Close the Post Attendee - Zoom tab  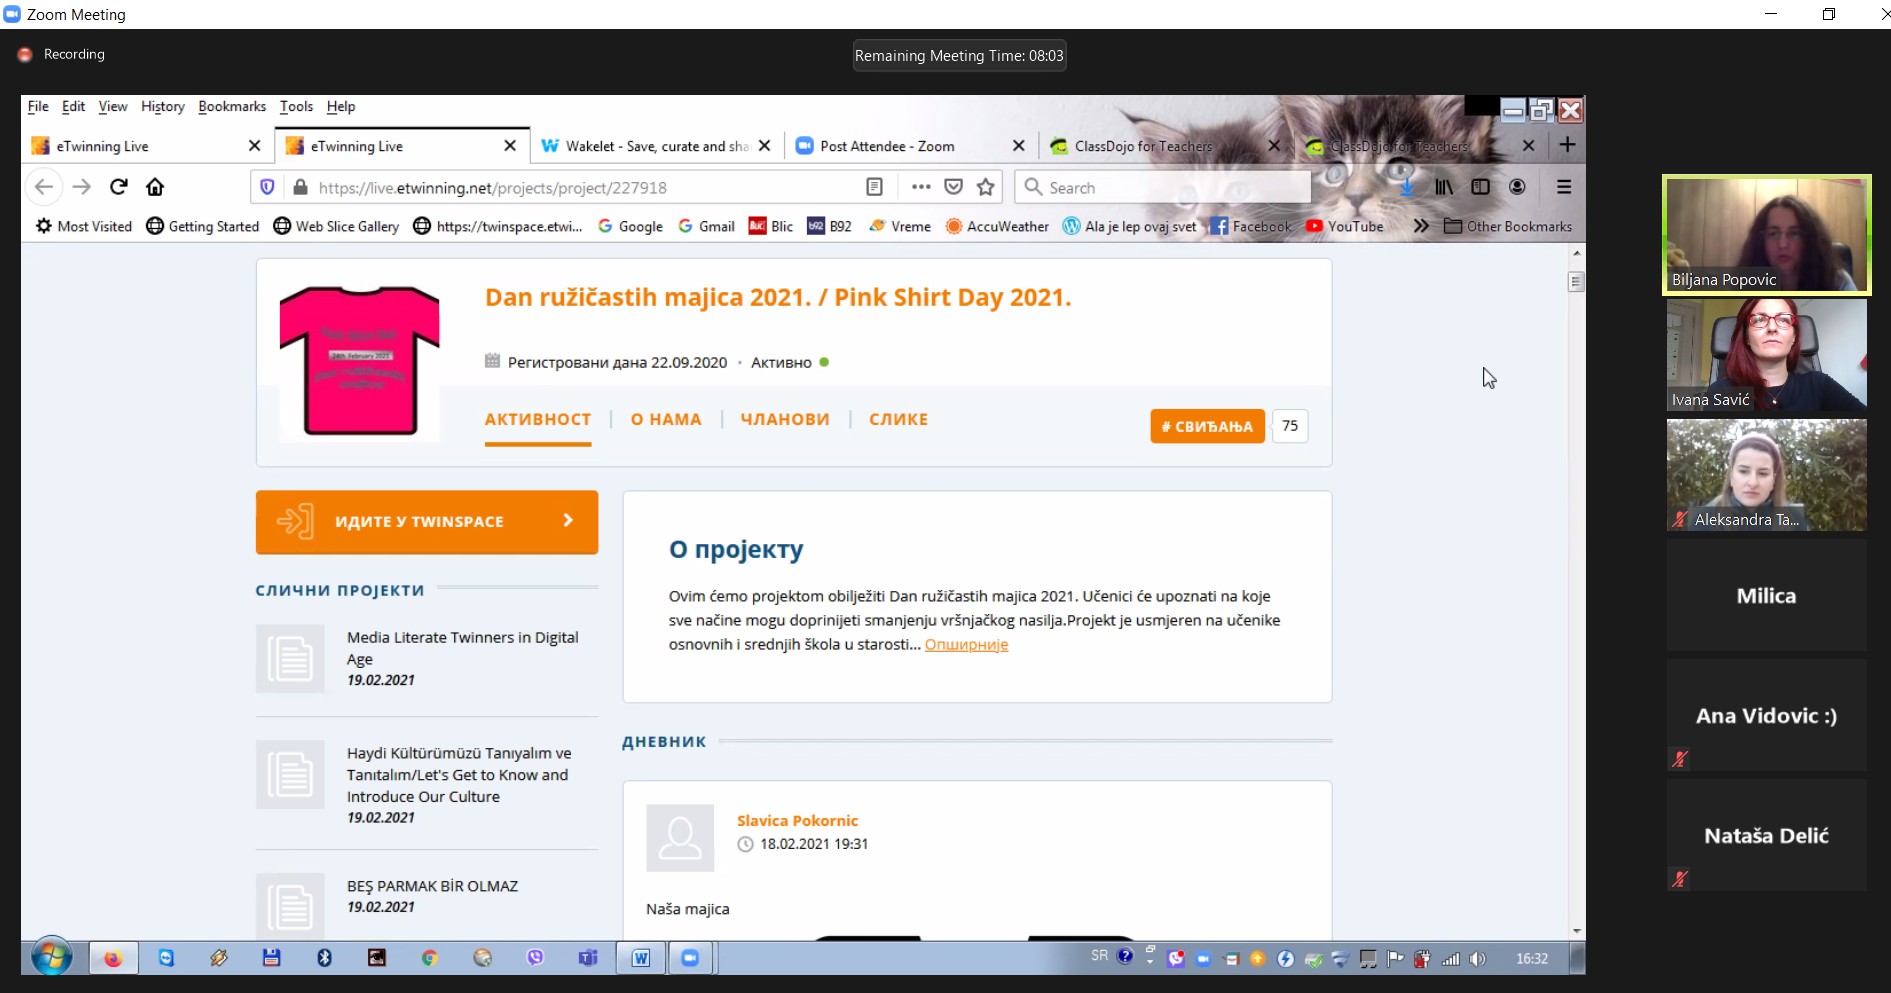click(x=1018, y=146)
